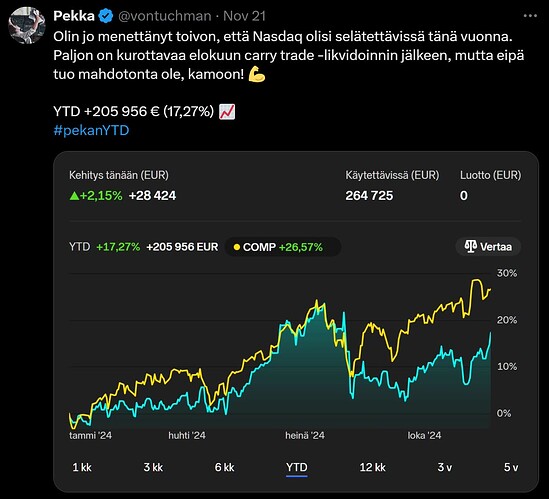This screenshot has width=549, height=499.
Task: Click the Pekka display name
Action: 74,16
